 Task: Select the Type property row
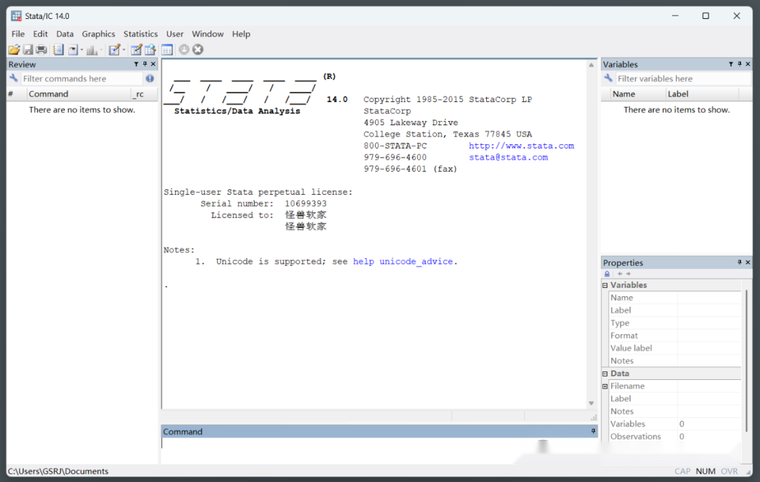(674, 323)
